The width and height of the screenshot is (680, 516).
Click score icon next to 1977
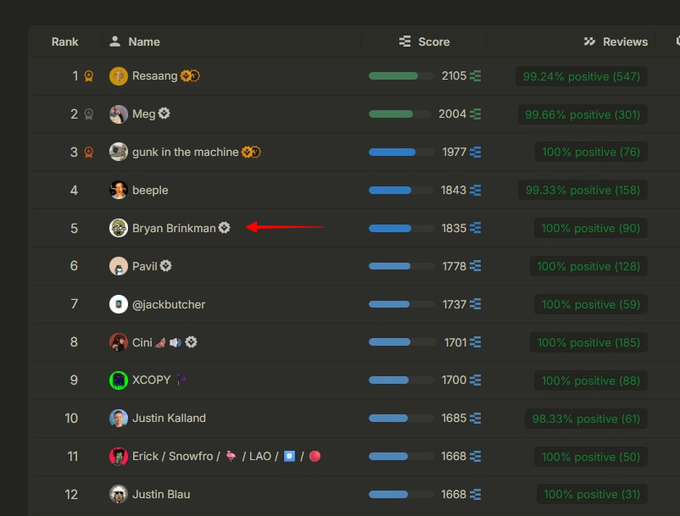(x=475, y=152)
